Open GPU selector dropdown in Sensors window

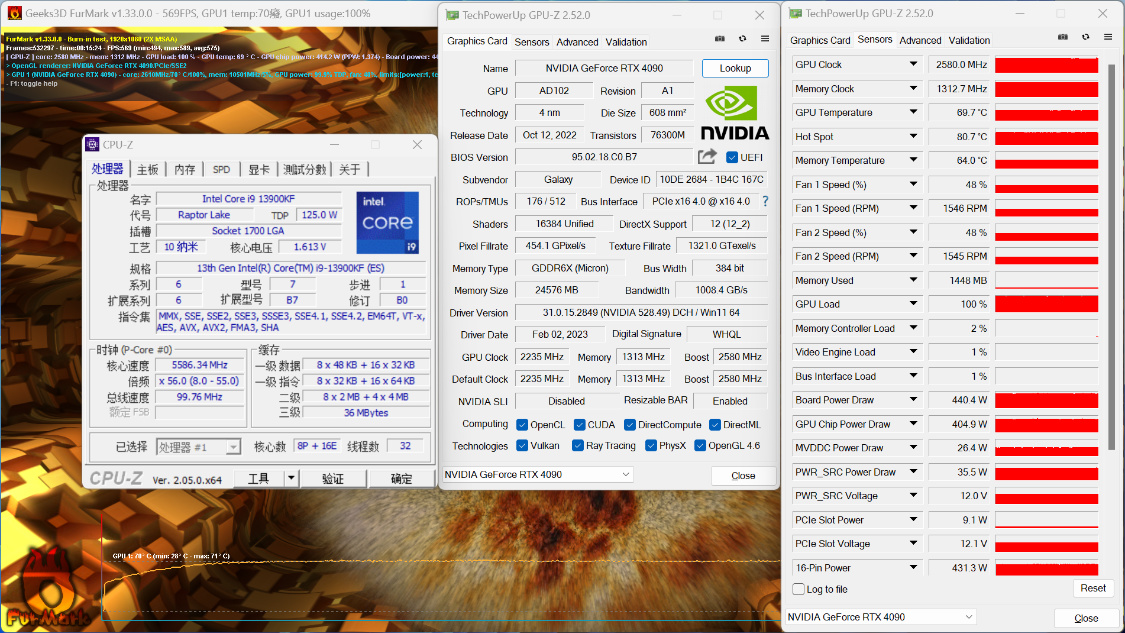(880, 616)
